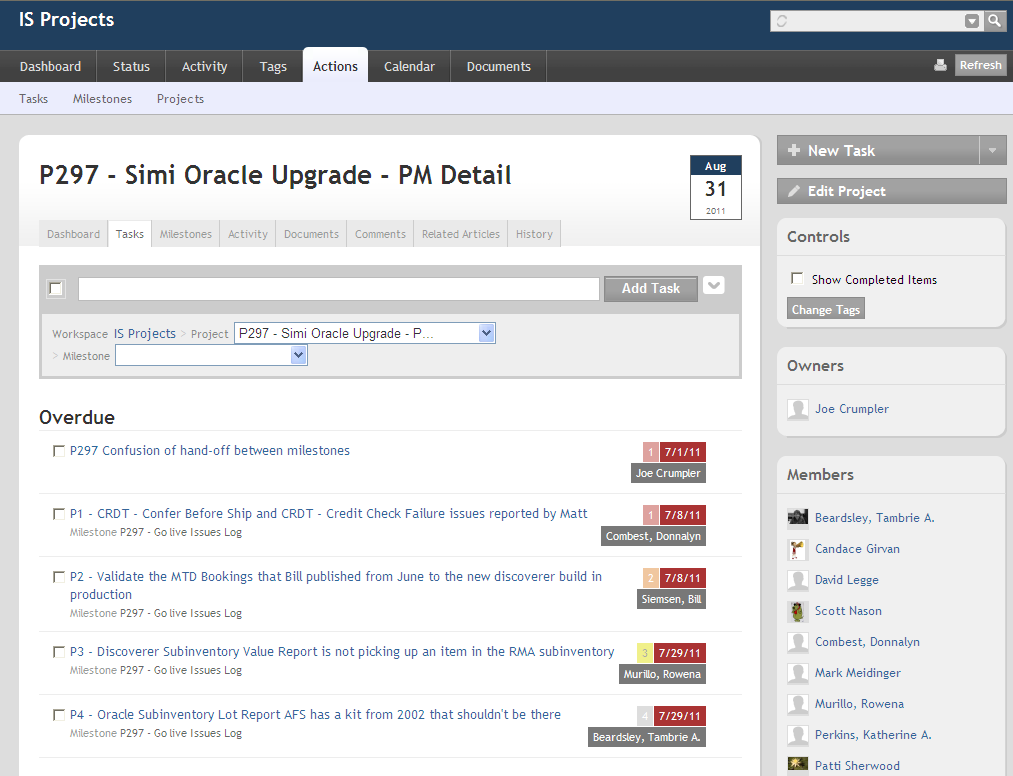Click into the new task name field

338,289
